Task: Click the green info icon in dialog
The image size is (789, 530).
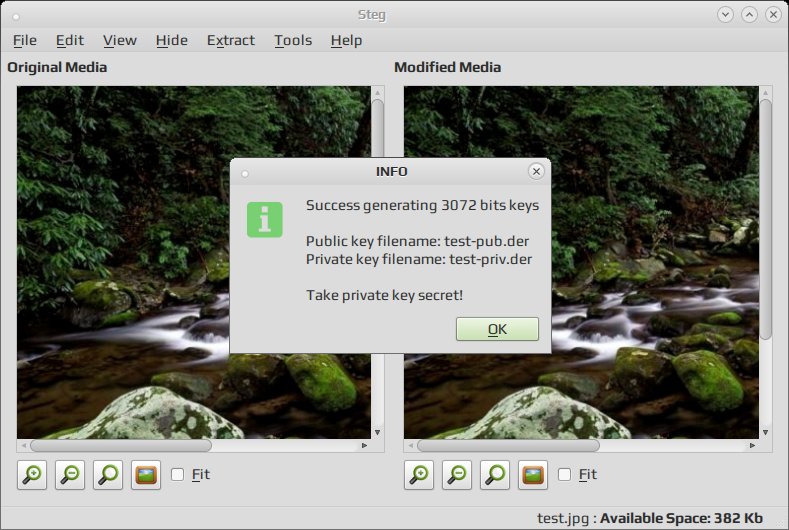Action: coord(265,219)
